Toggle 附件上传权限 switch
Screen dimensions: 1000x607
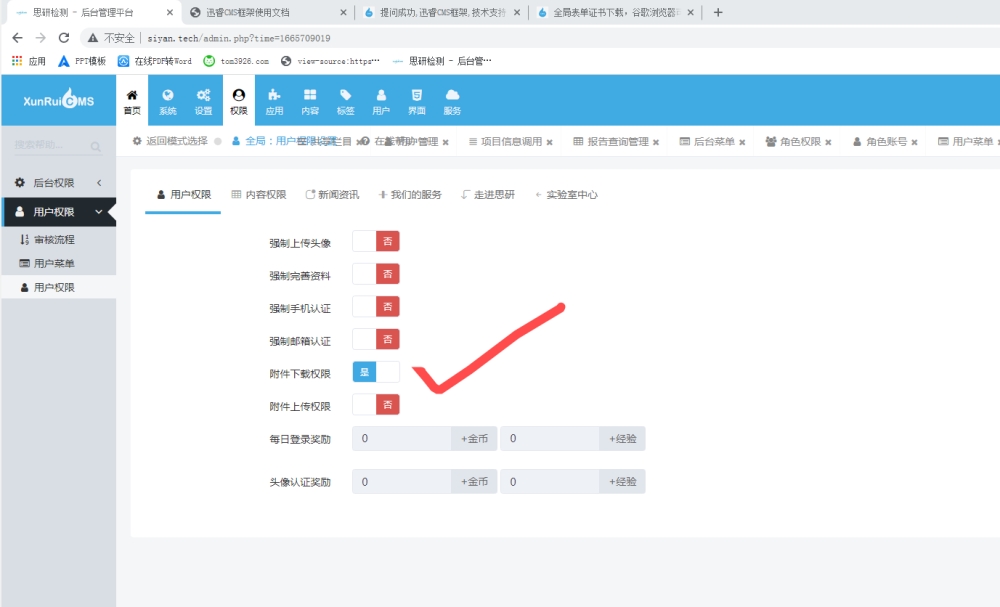376,405
